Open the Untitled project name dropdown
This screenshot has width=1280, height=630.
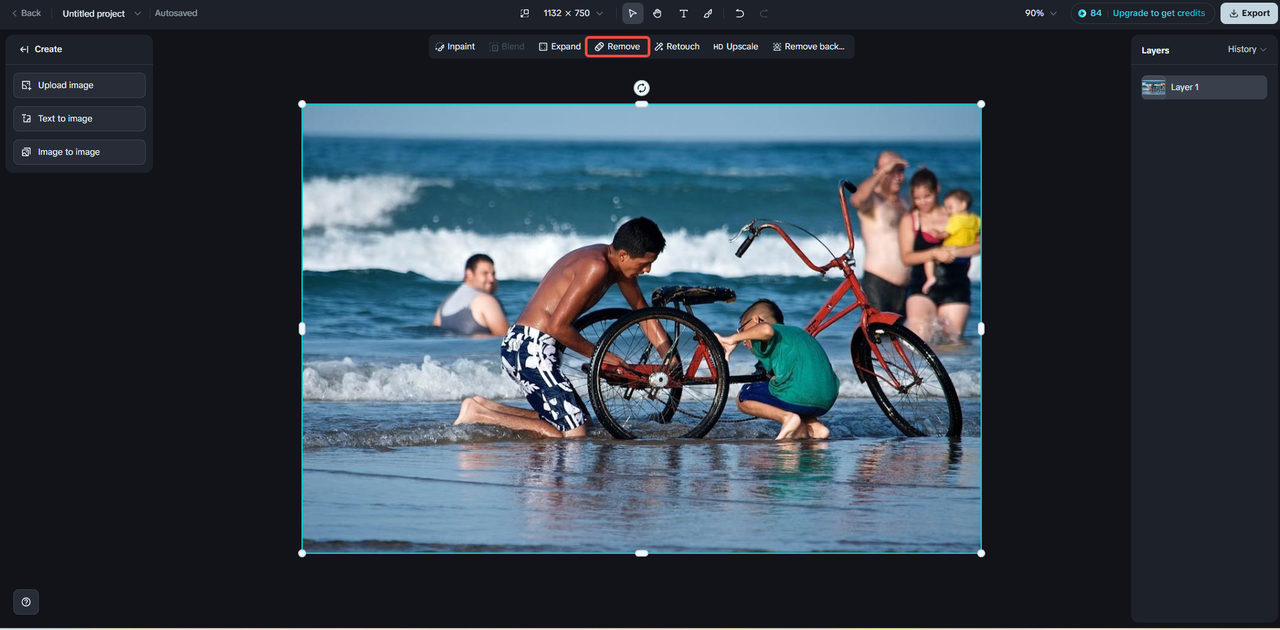pos(101,13)
